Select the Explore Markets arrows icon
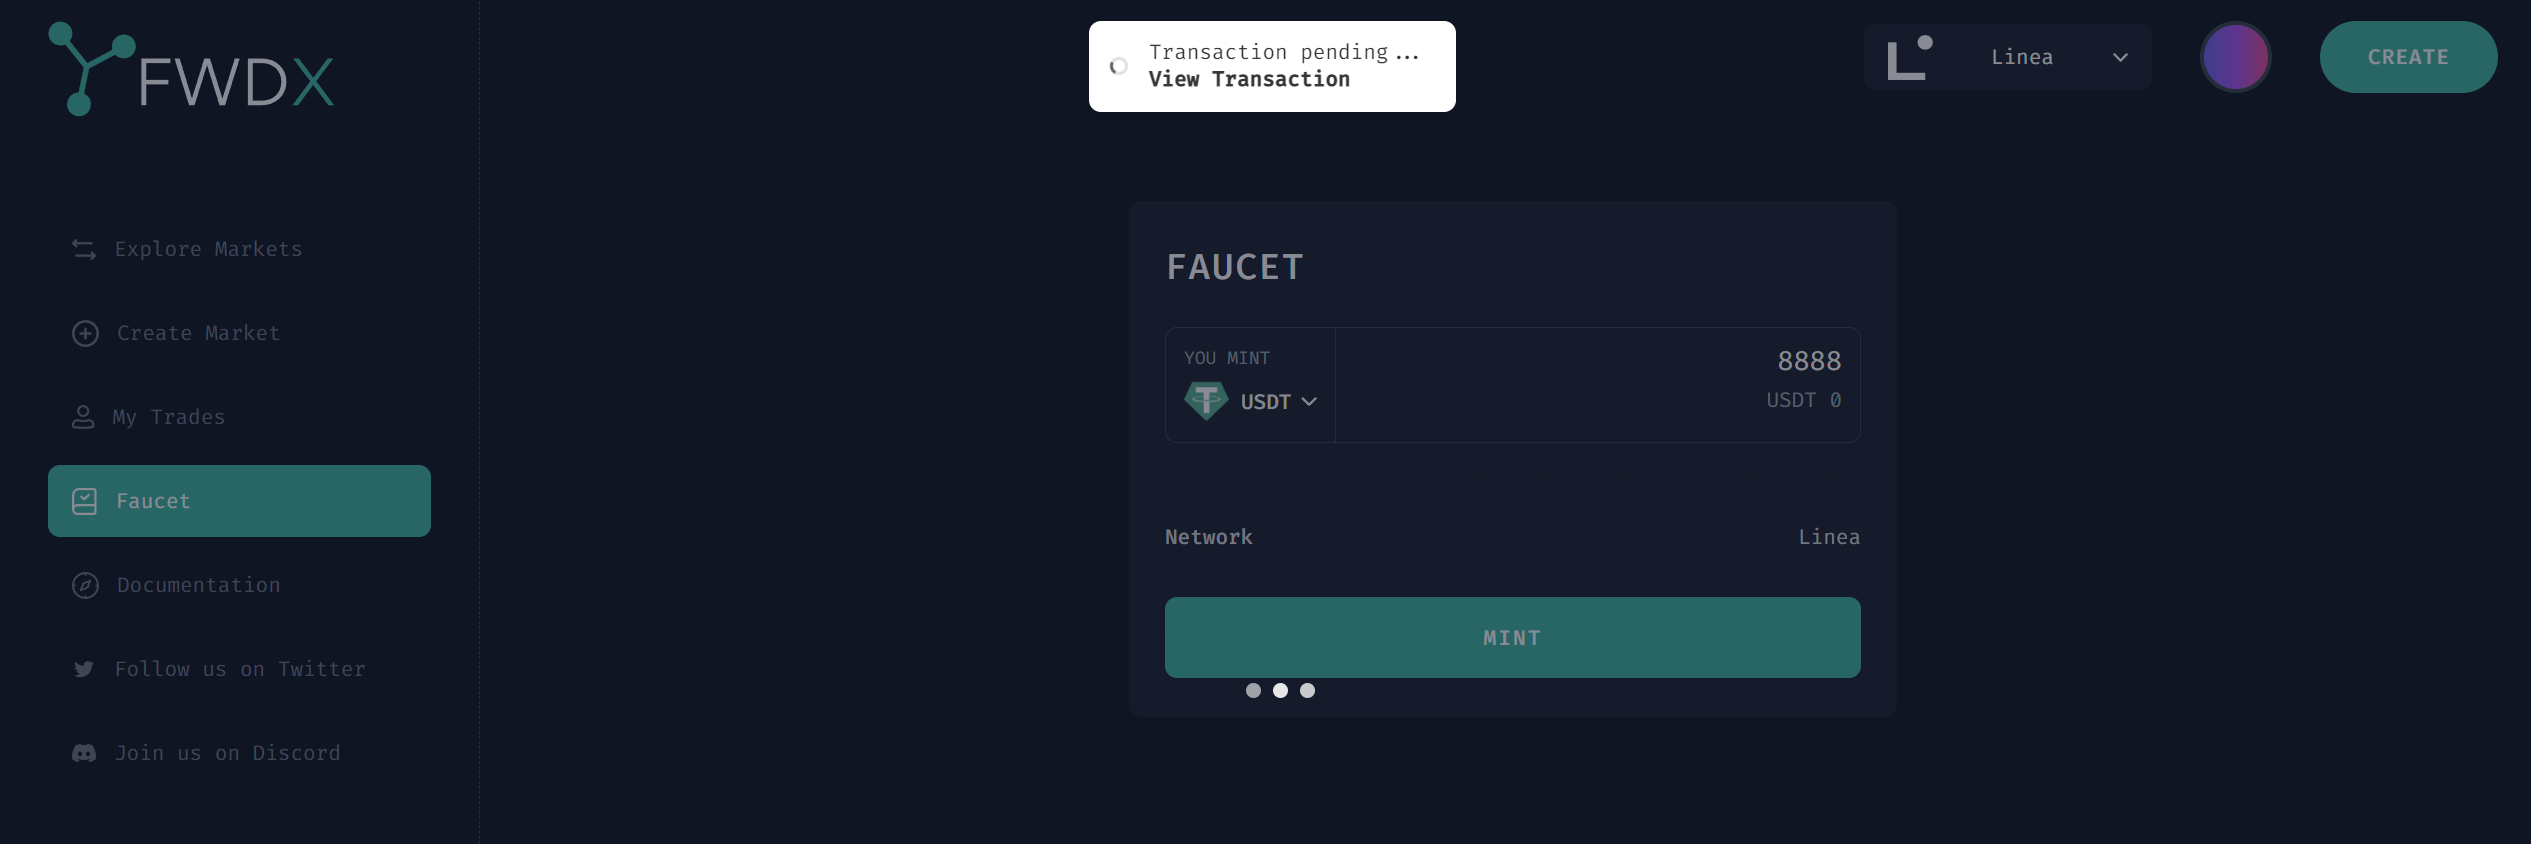This screenshot has width=2531, height=844. (84, 249)
